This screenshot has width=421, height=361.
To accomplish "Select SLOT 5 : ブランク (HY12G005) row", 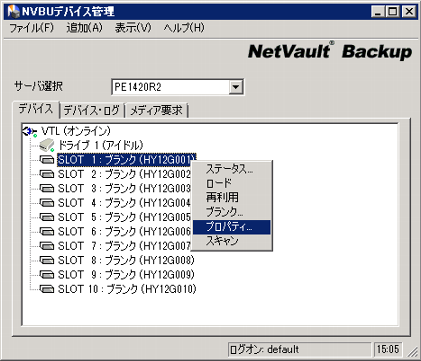I will click(x=124, y=217).
